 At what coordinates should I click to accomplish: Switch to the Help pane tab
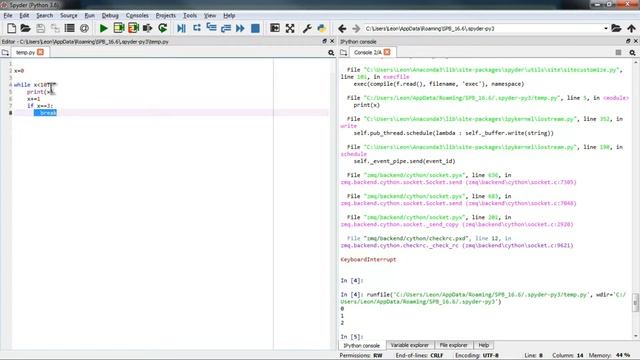point(484,345)
